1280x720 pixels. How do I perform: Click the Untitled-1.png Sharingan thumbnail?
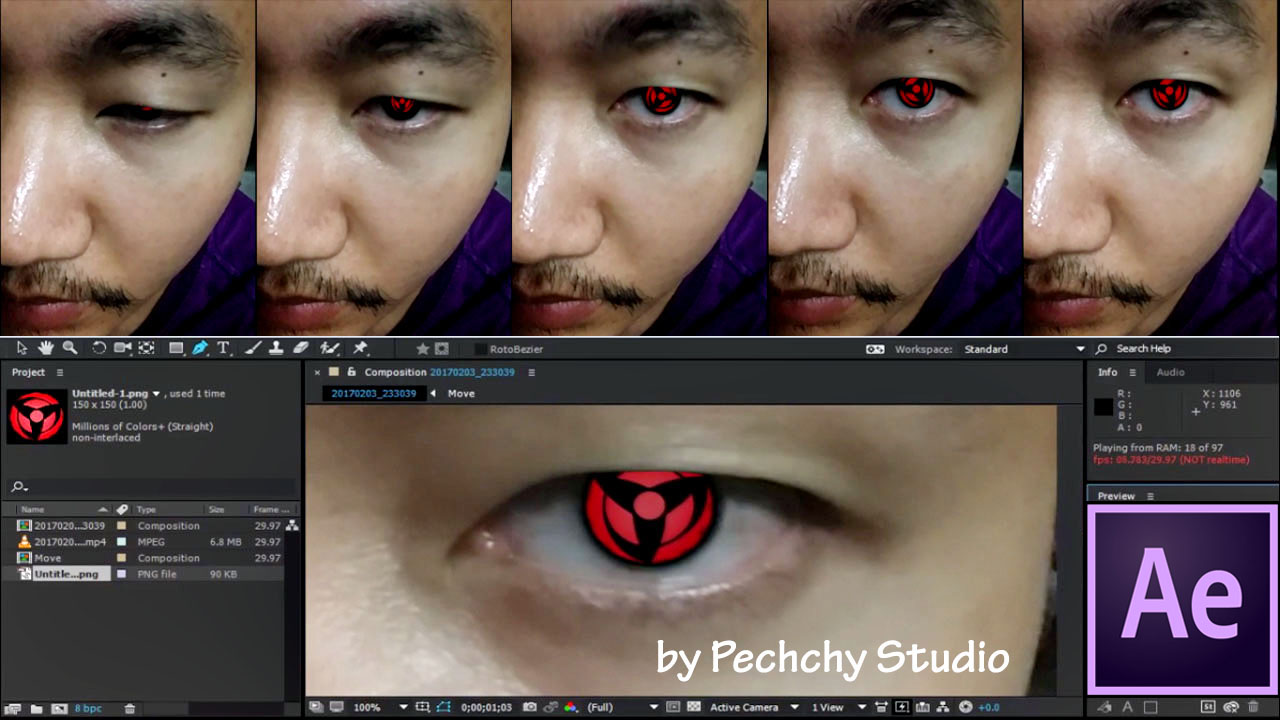36,416
